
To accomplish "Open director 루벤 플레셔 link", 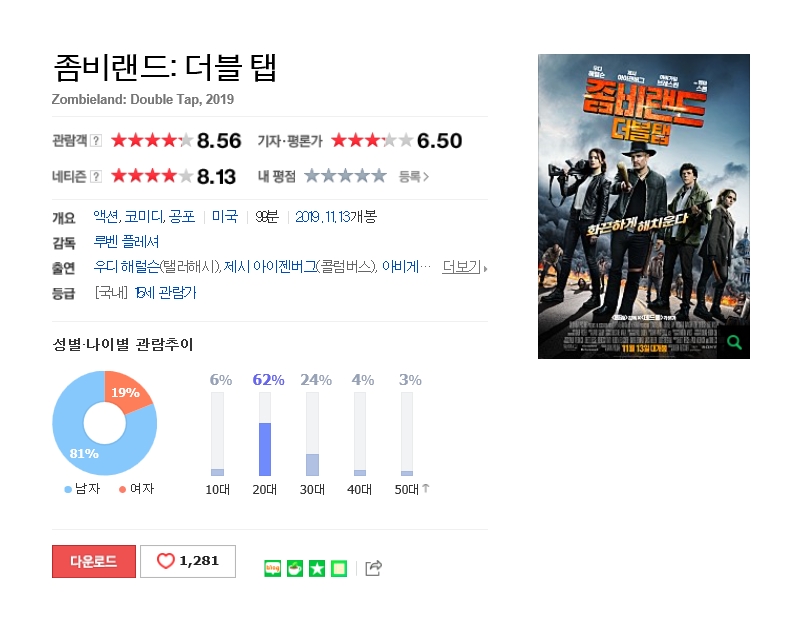I will [x=126, y=242].
